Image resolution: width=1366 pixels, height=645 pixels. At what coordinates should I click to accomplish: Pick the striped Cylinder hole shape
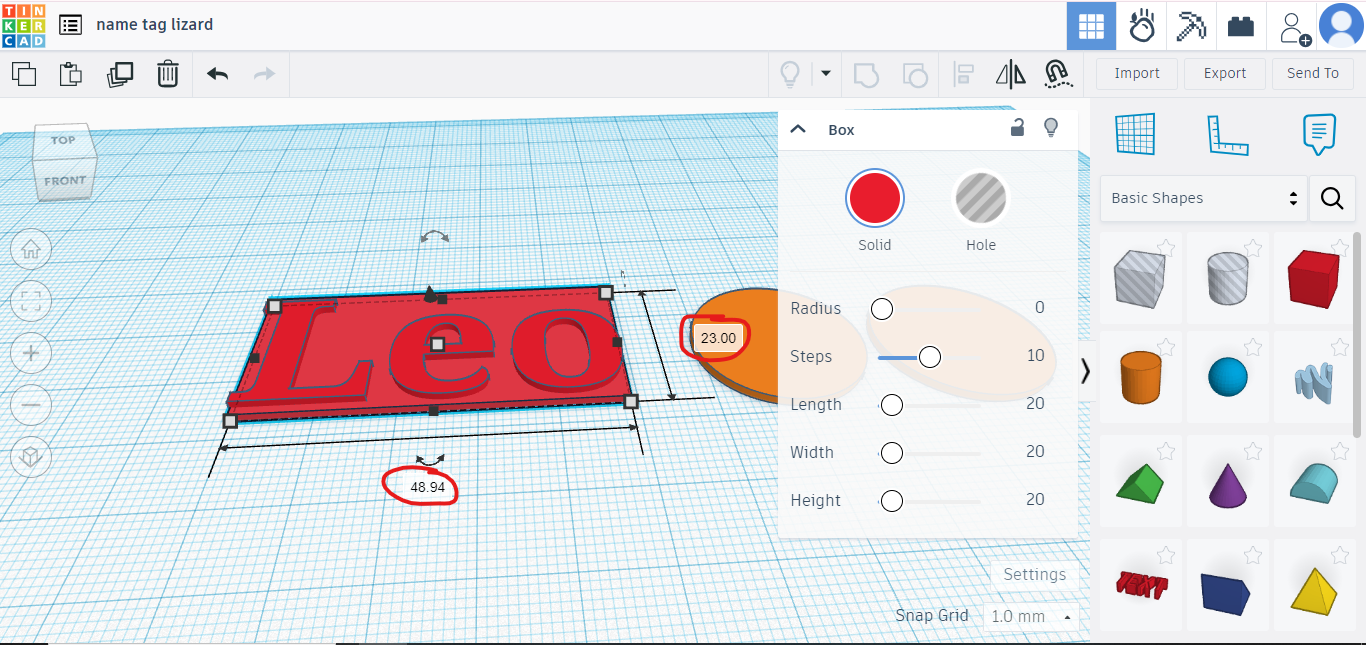(x=1228, y=278)
